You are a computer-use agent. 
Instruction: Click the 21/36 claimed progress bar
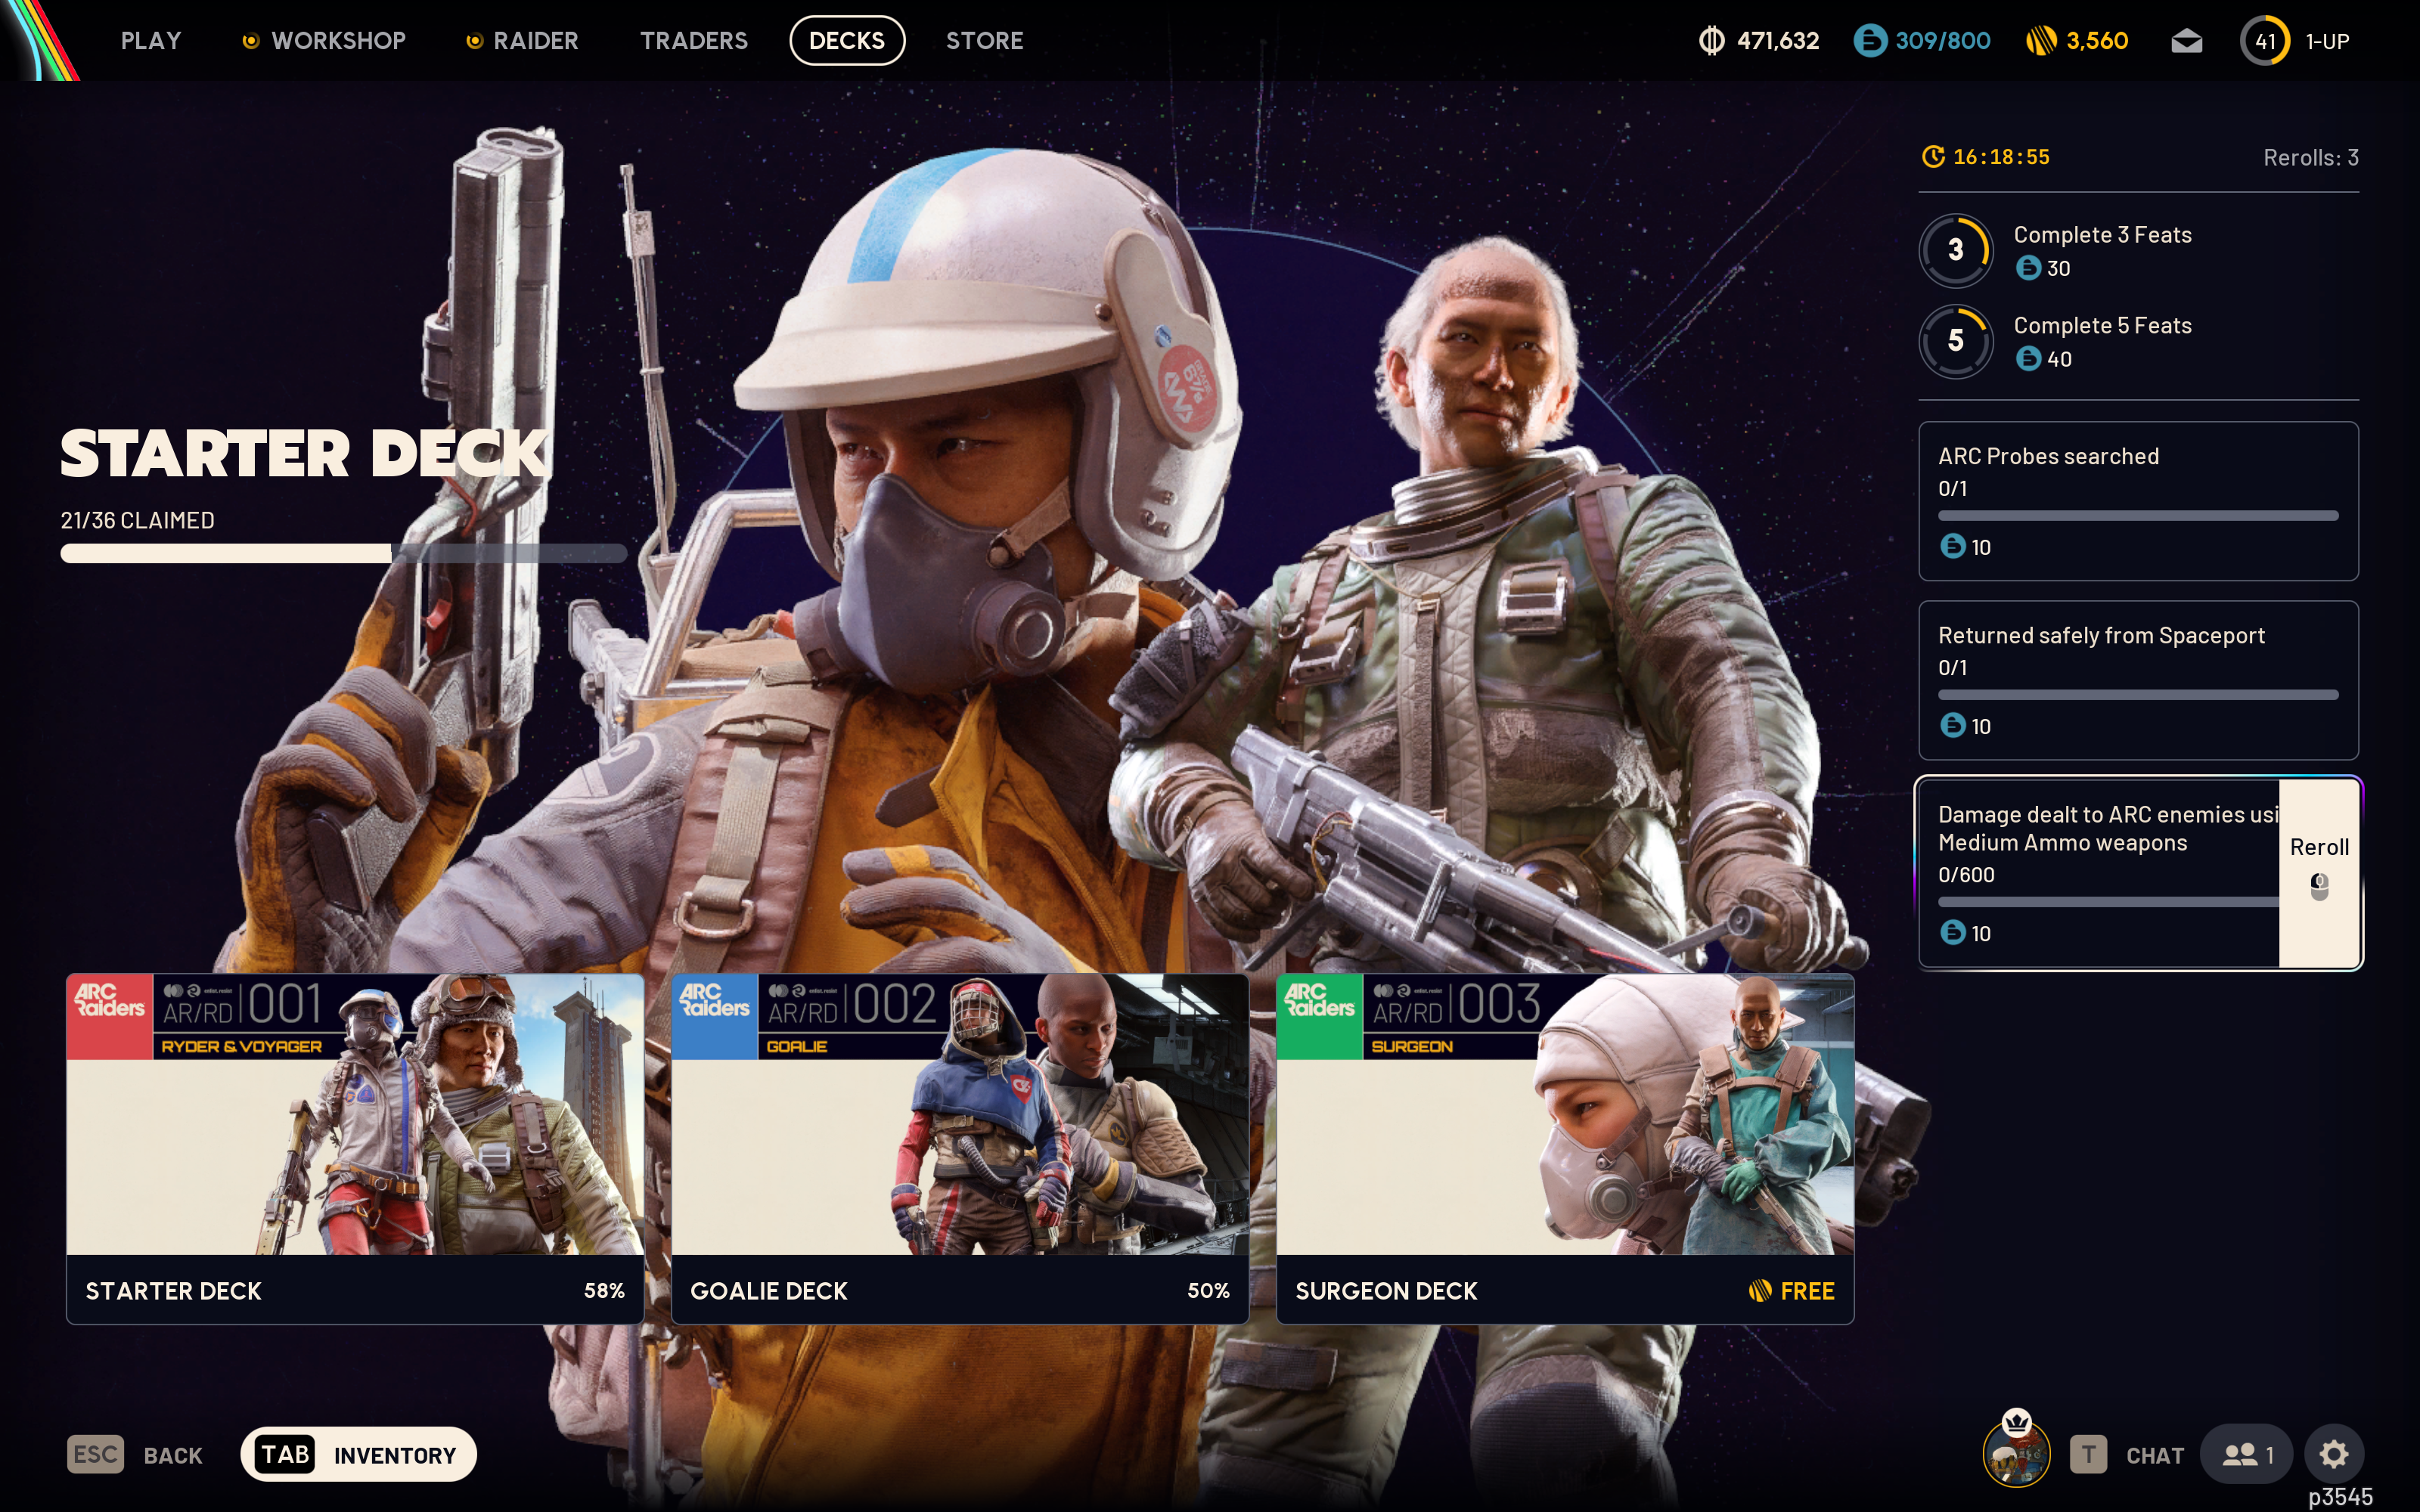pyautogui.click(x=343, y=552)
